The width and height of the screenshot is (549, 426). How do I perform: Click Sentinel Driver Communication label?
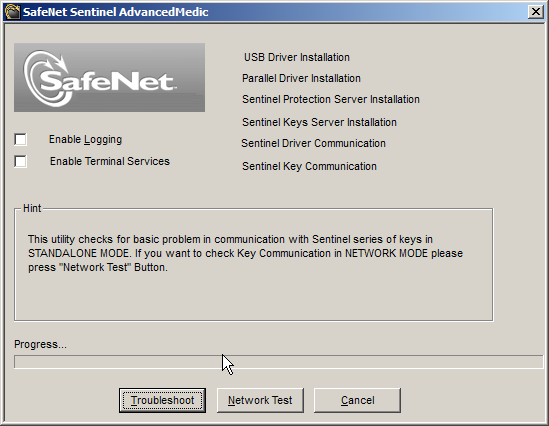(313, 143)
